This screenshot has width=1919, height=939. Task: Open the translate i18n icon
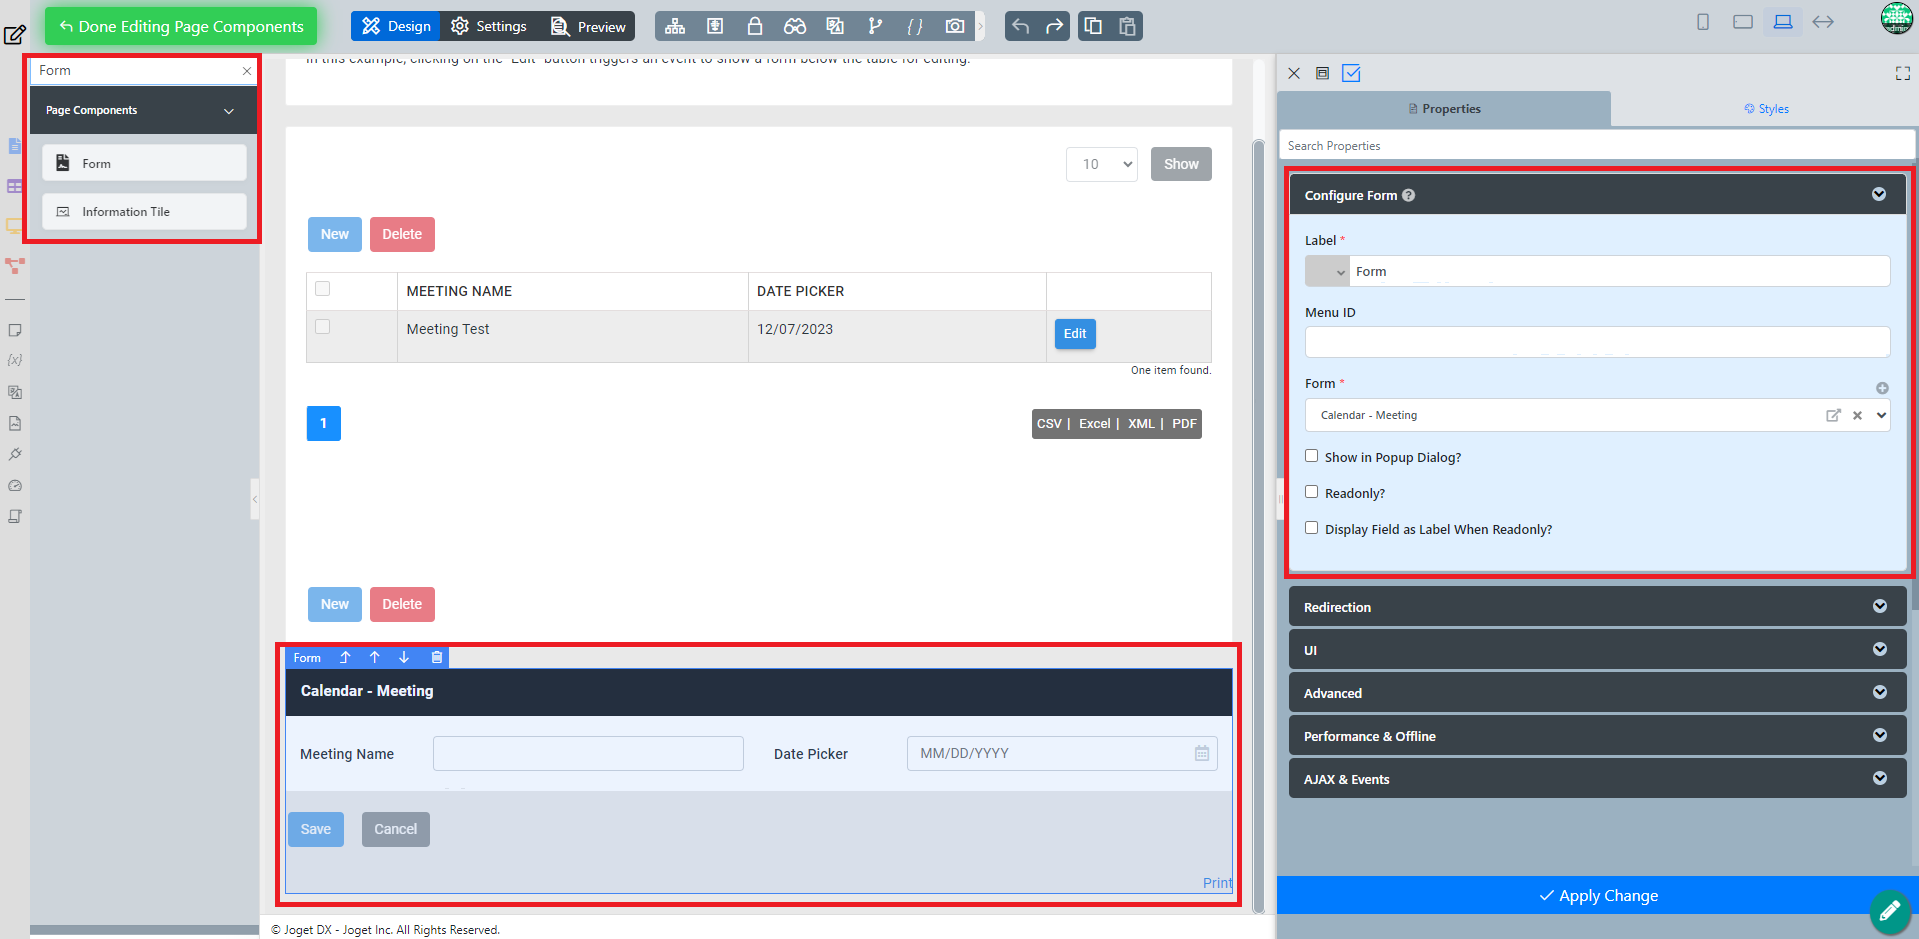tap(835, 26)
